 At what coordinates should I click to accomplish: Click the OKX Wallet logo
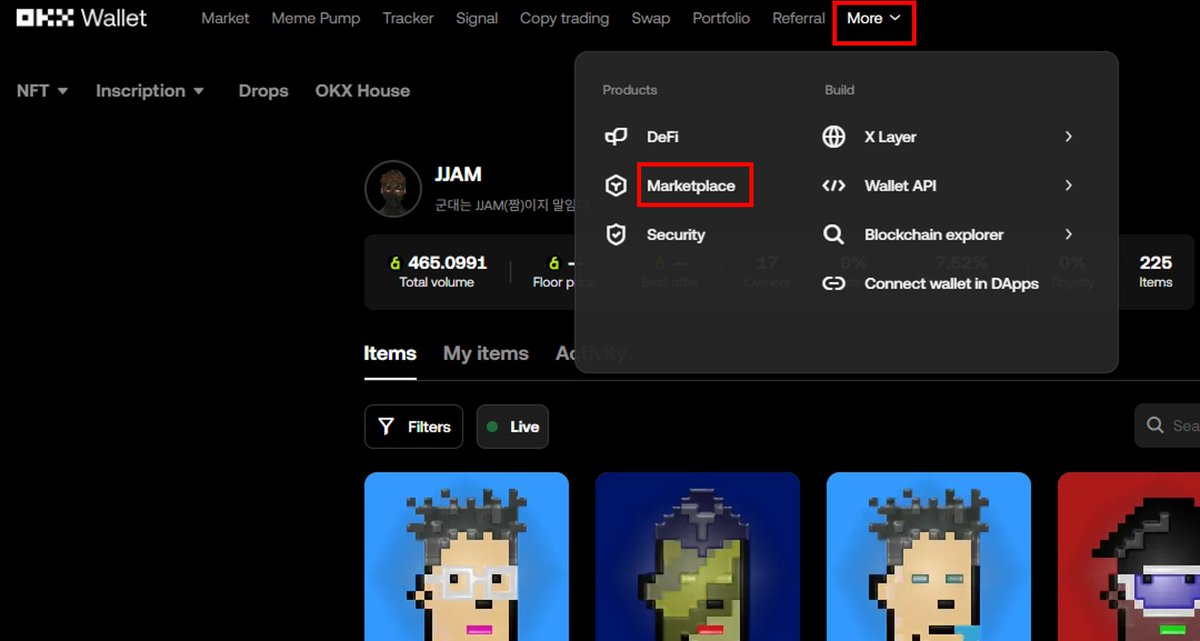click(x=82, y=18)
